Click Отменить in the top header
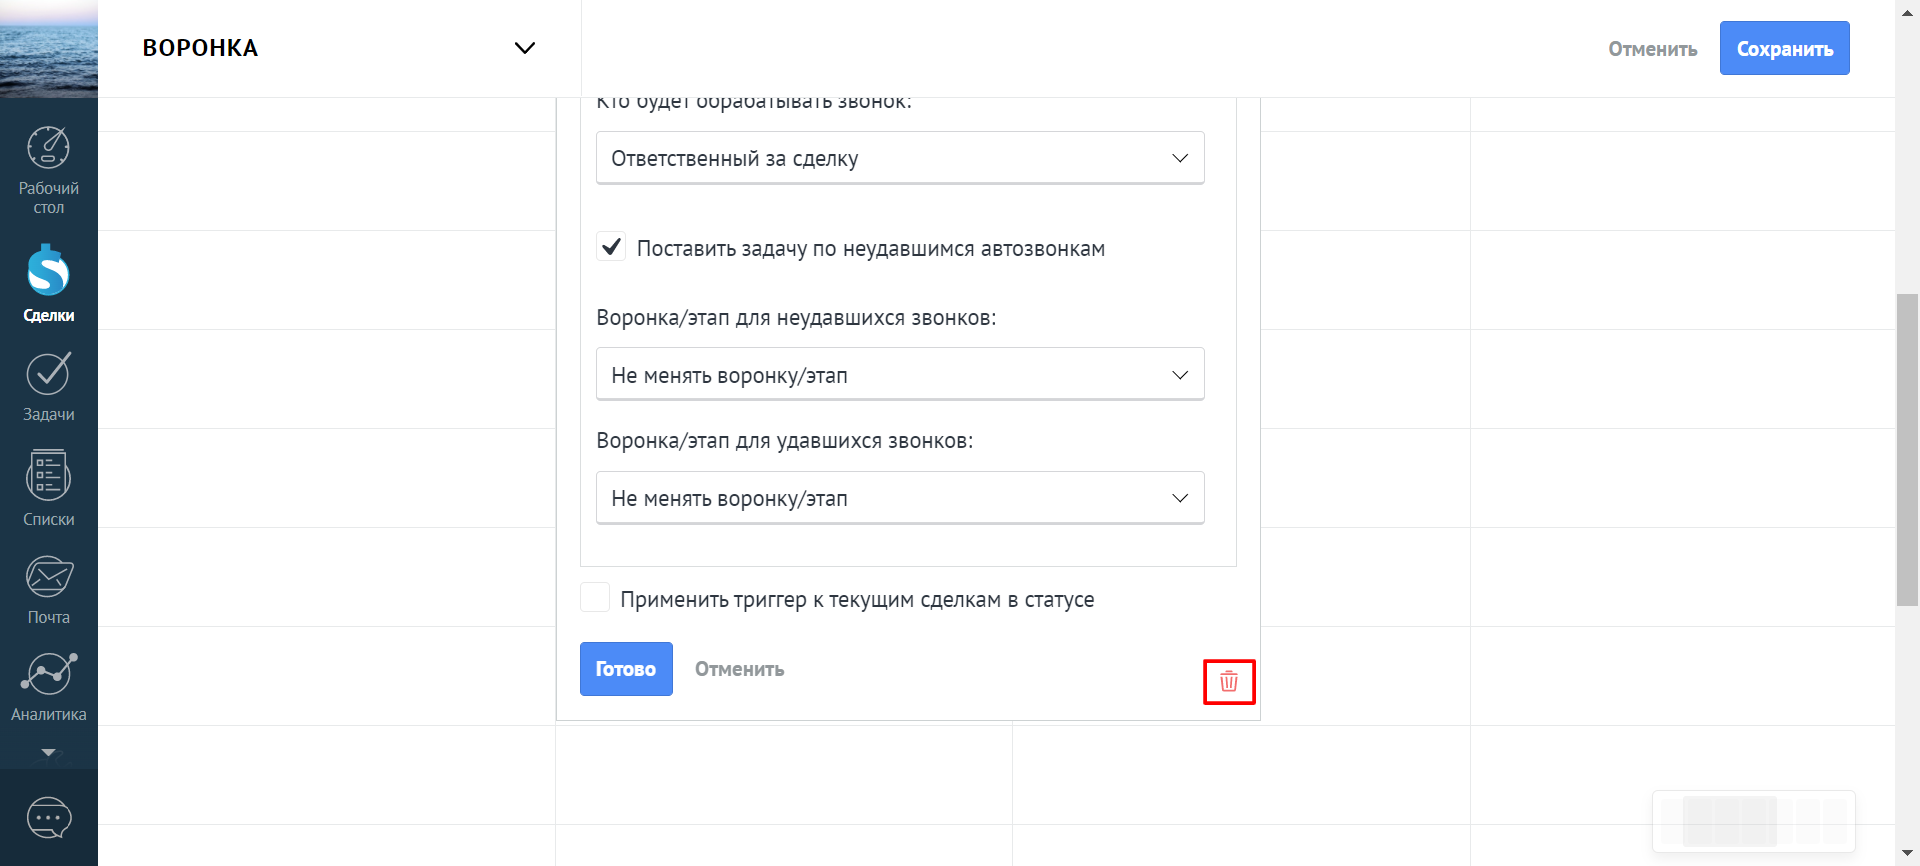1920x866 pixels. click(1652, 49)
